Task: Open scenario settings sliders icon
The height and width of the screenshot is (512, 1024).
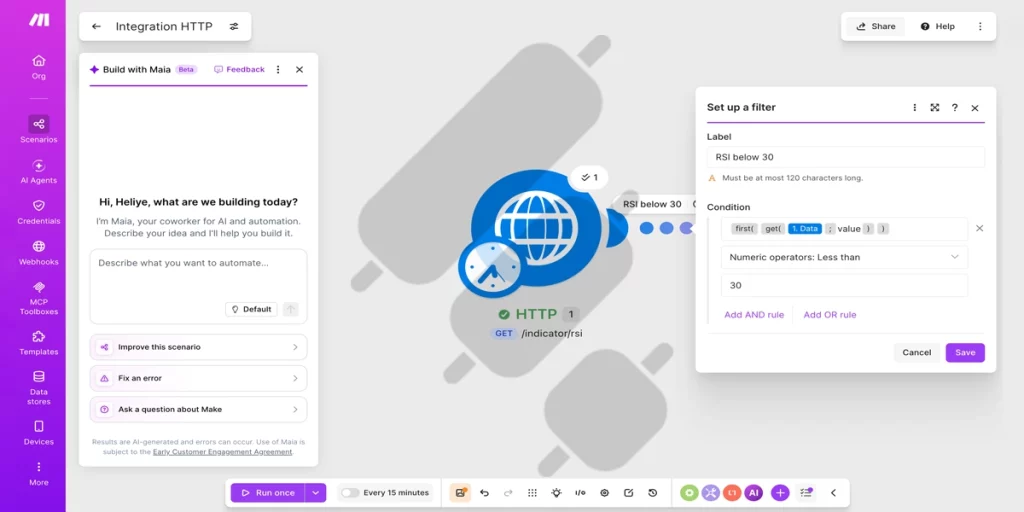Action: point(234,27)
